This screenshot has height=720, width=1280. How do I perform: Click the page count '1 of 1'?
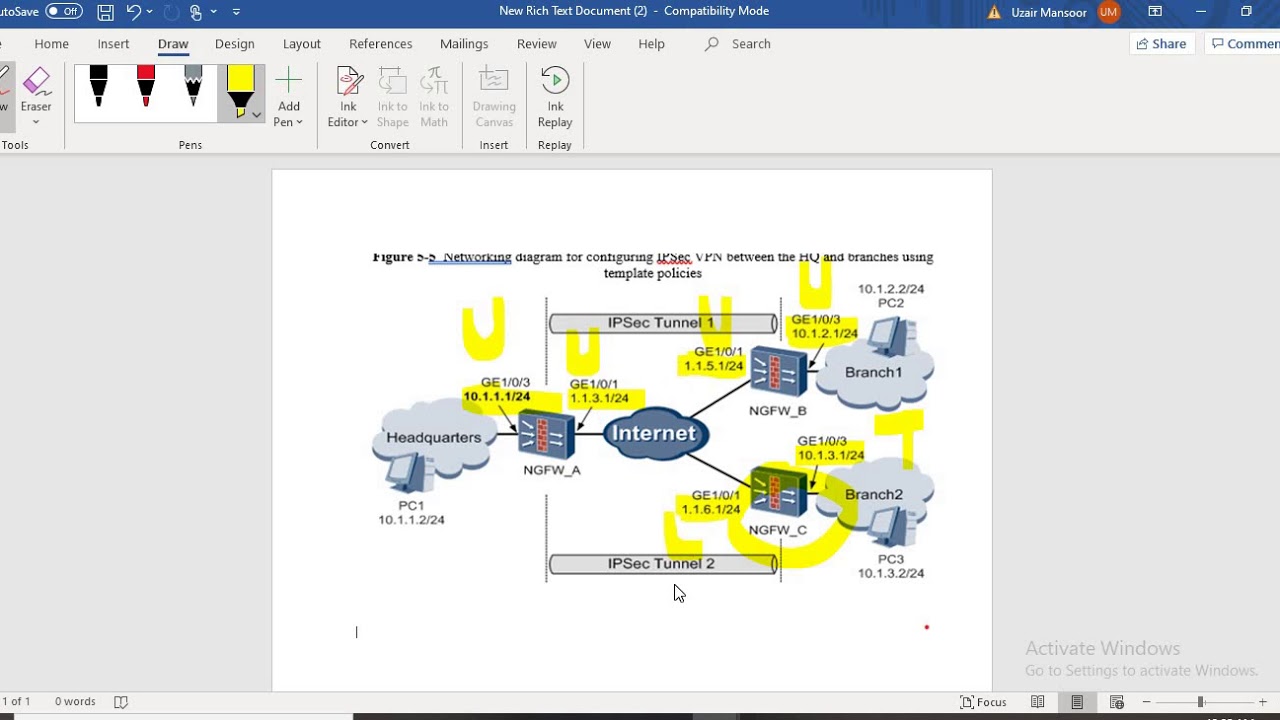coord(16,702)
